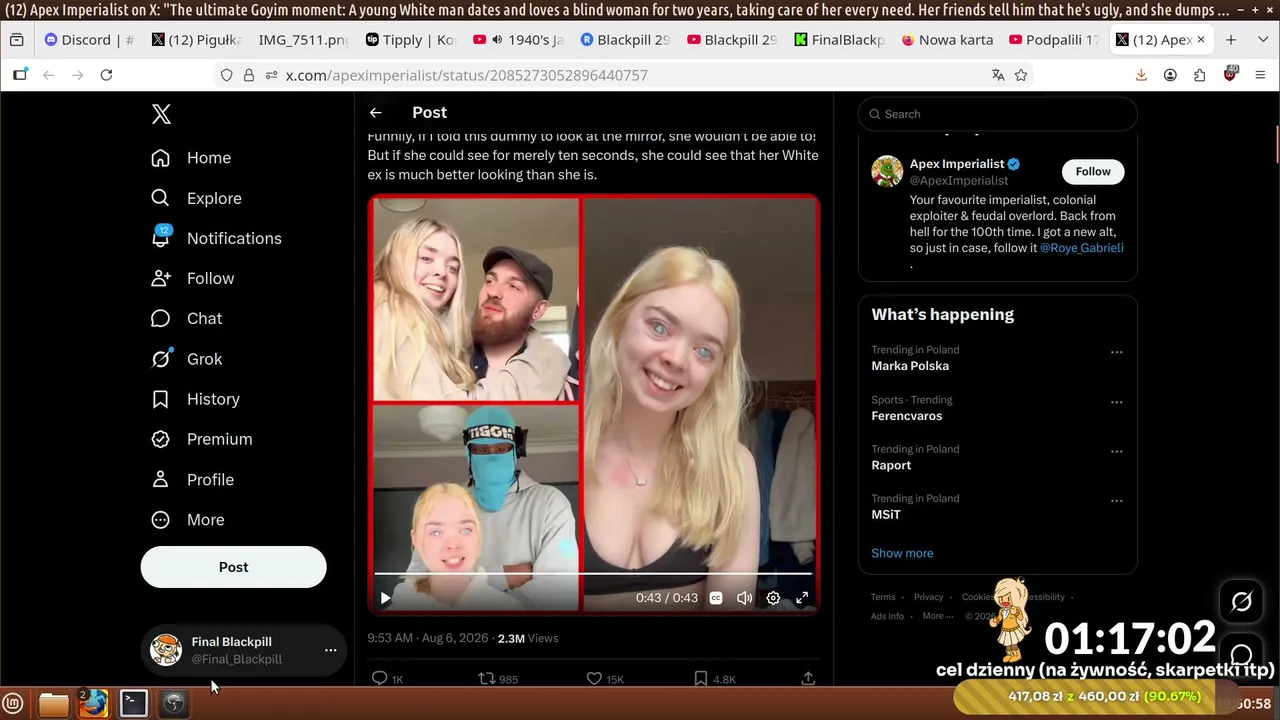The width and height of the screenshot is (1280, 720).
Task: Open account options dots beside Final Blackpill
Action: tap(330, 650)
